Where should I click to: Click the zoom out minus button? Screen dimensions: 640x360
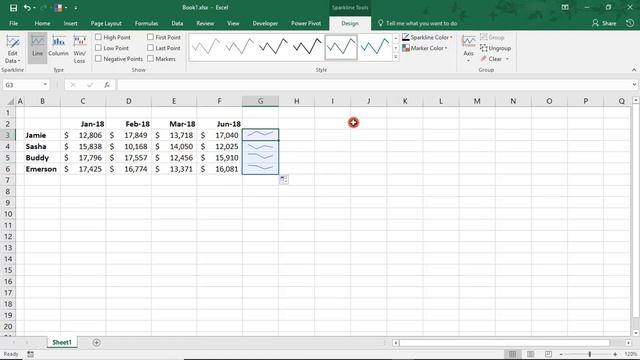click(x=562, y=354)
